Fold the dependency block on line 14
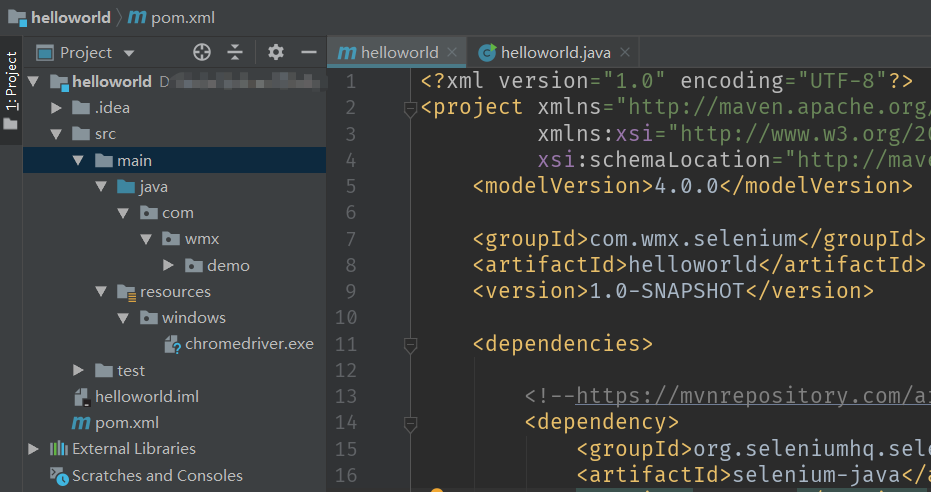 click(x=410, y=424)
